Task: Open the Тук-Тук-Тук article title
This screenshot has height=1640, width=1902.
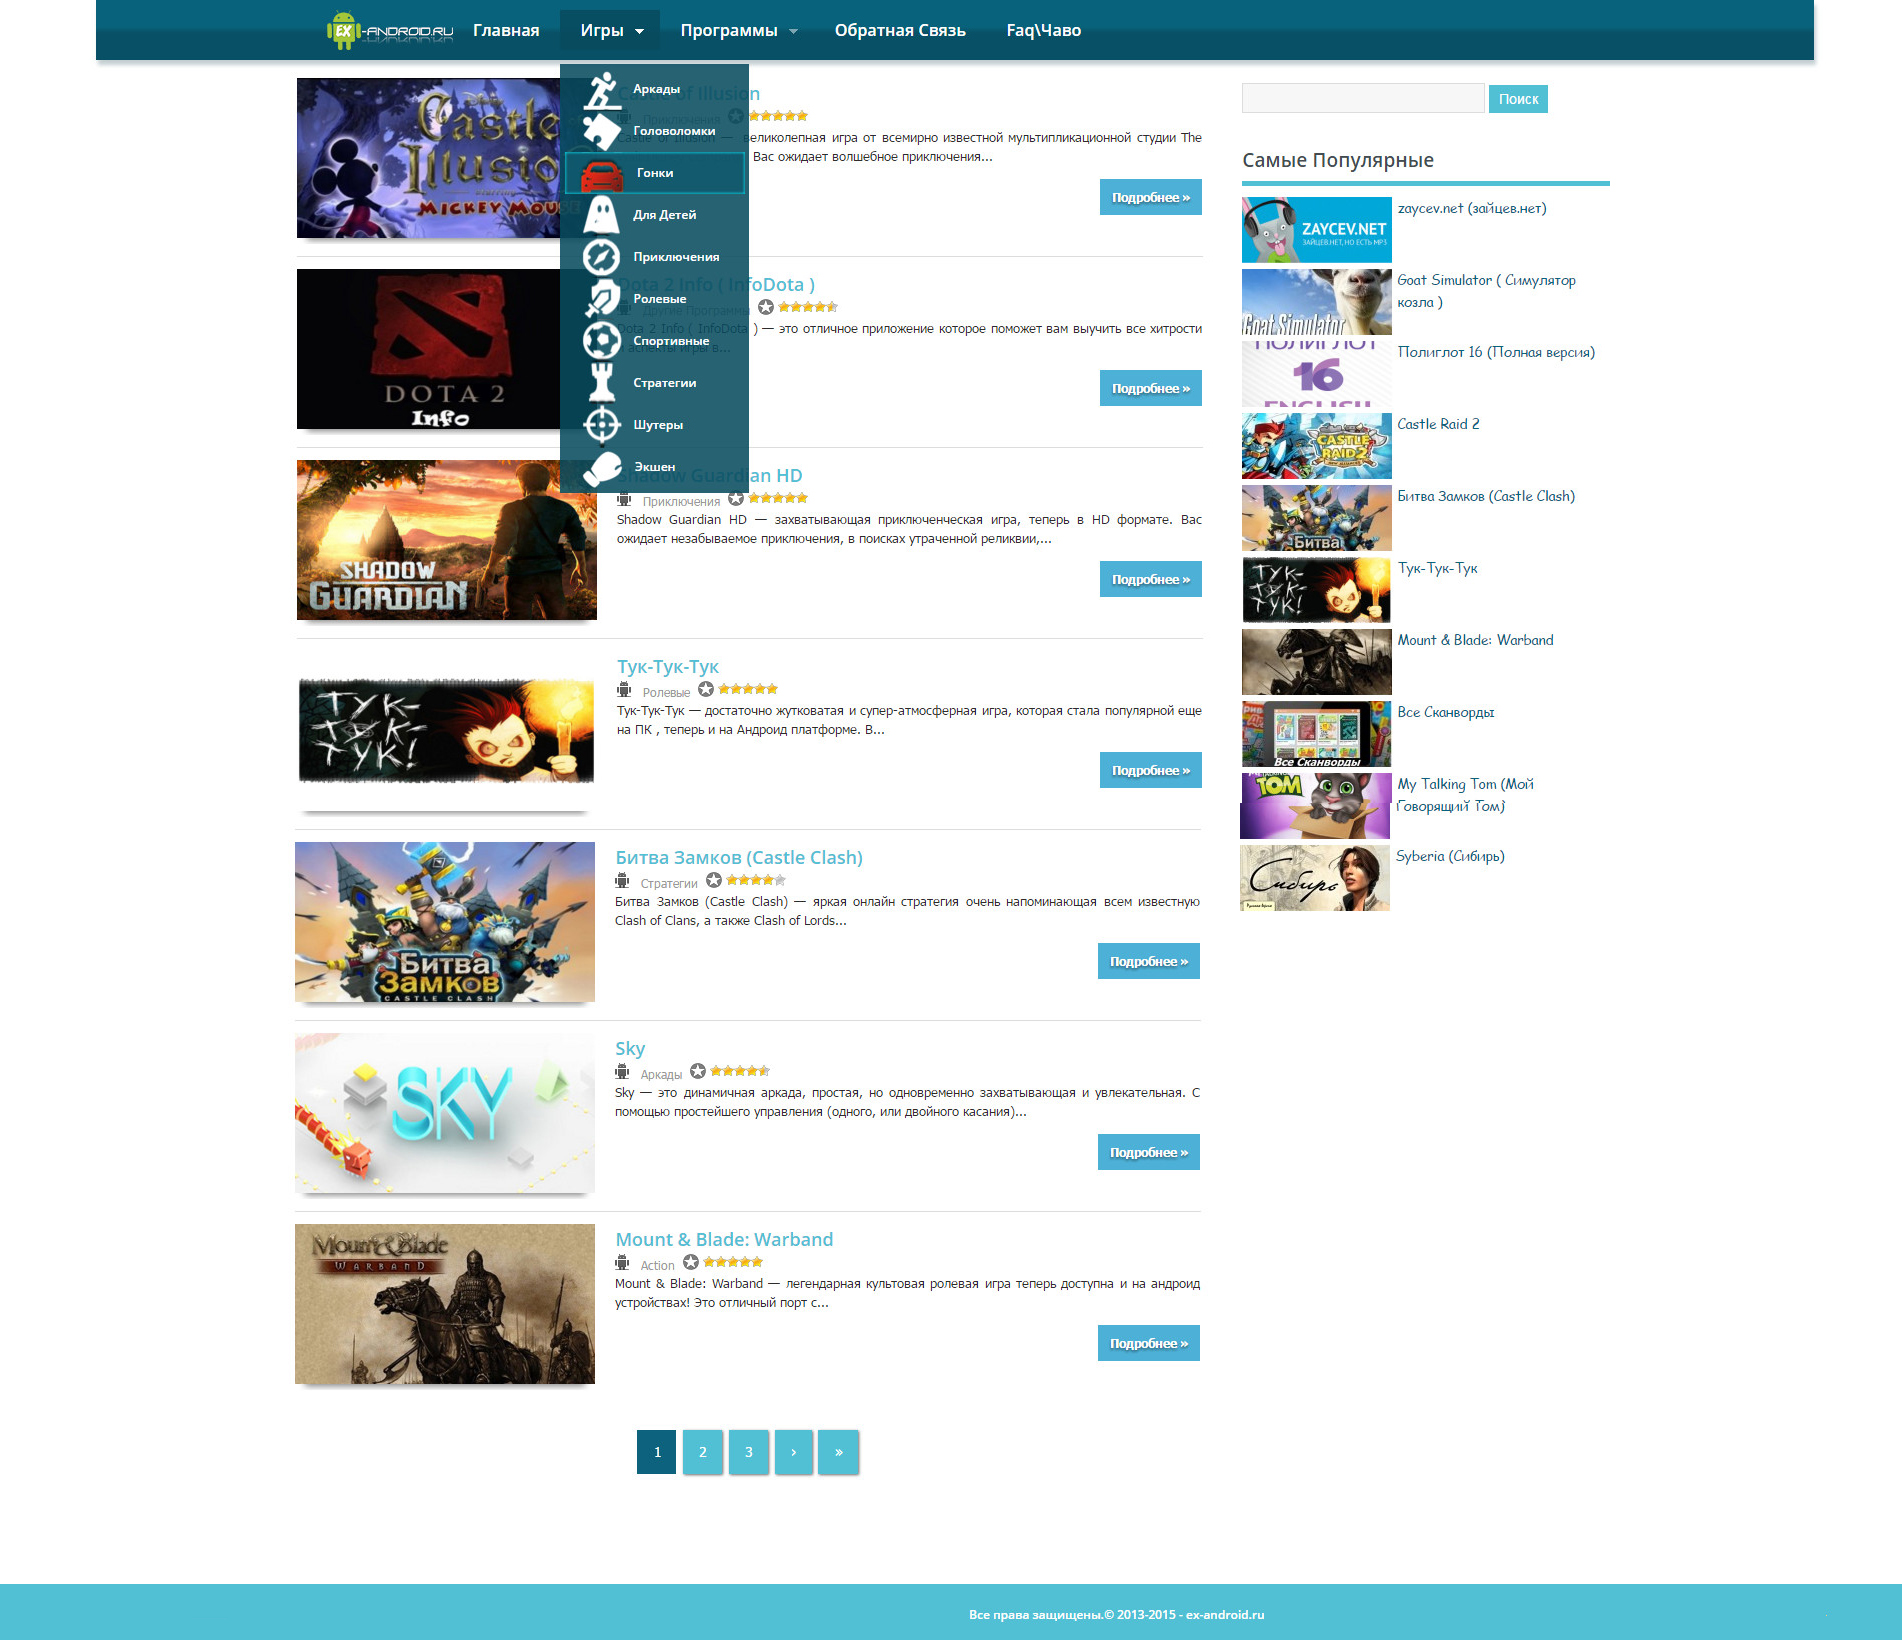Action: pyautogui.click(x=668, y=667)
